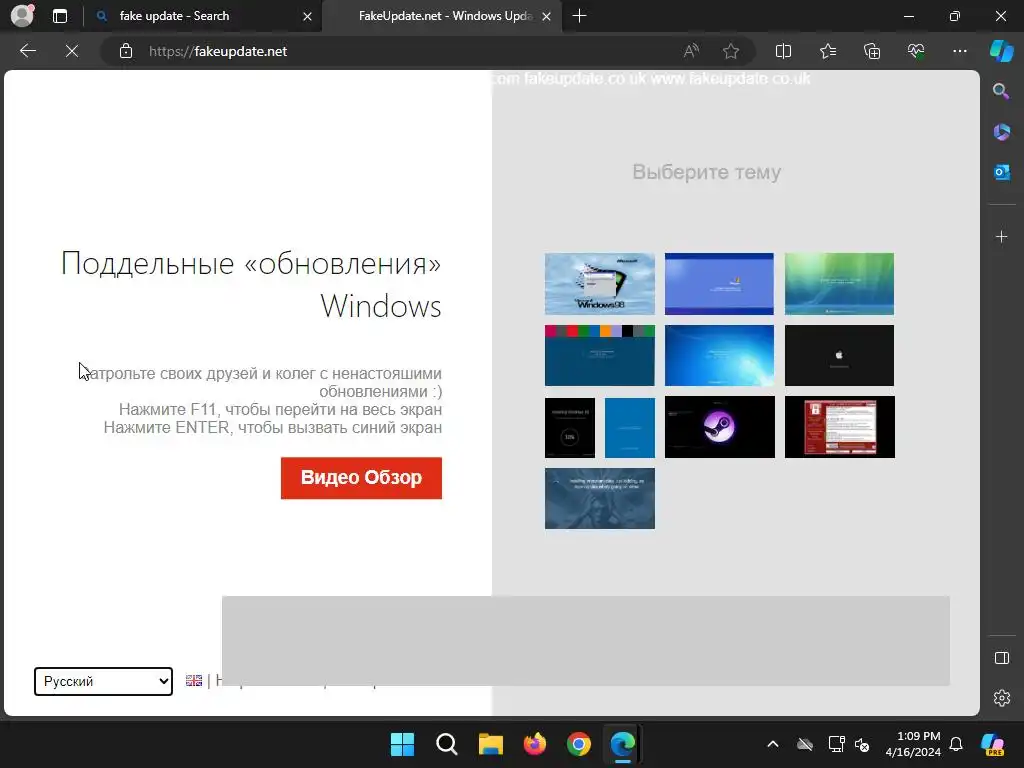Click the muted volume tray icon
The width and height of the screenshot is (1024, 768).
coord(862,744)
